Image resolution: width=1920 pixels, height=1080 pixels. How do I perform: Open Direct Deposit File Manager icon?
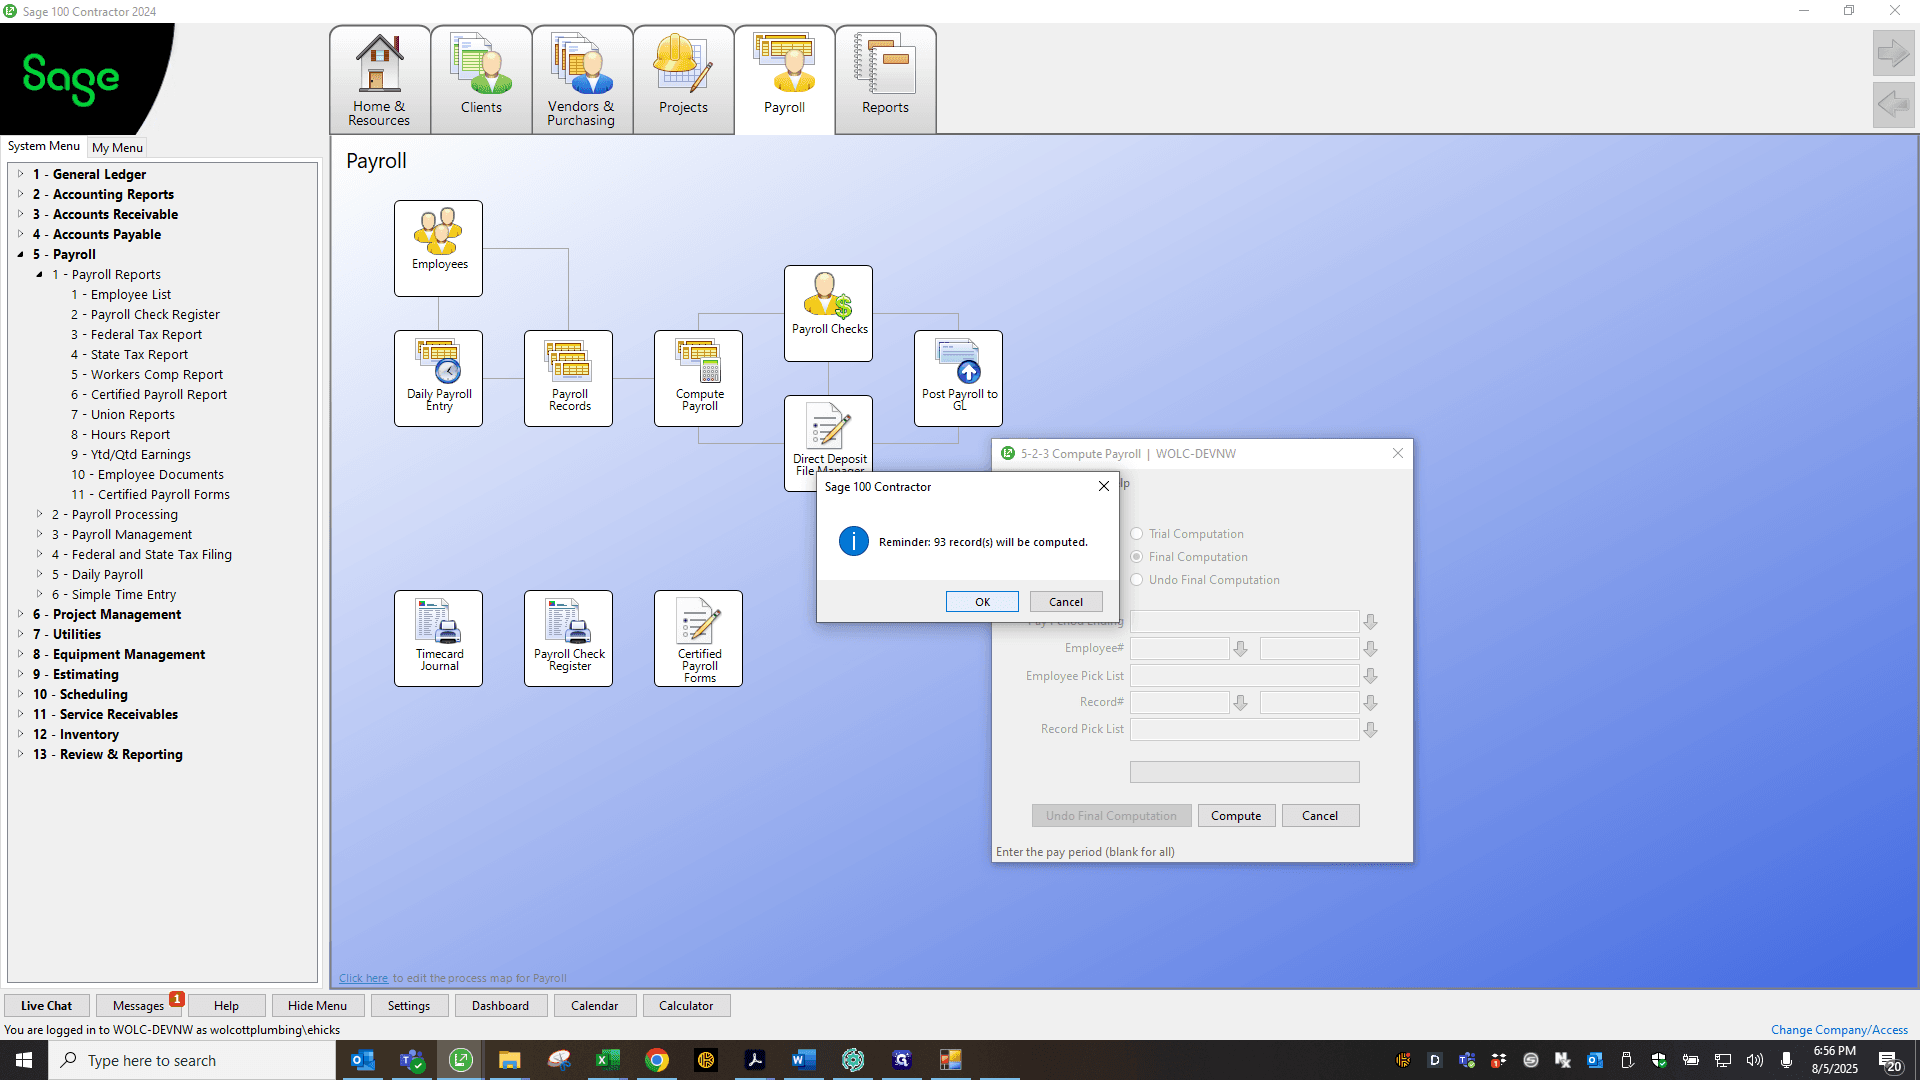coord(828,435)
